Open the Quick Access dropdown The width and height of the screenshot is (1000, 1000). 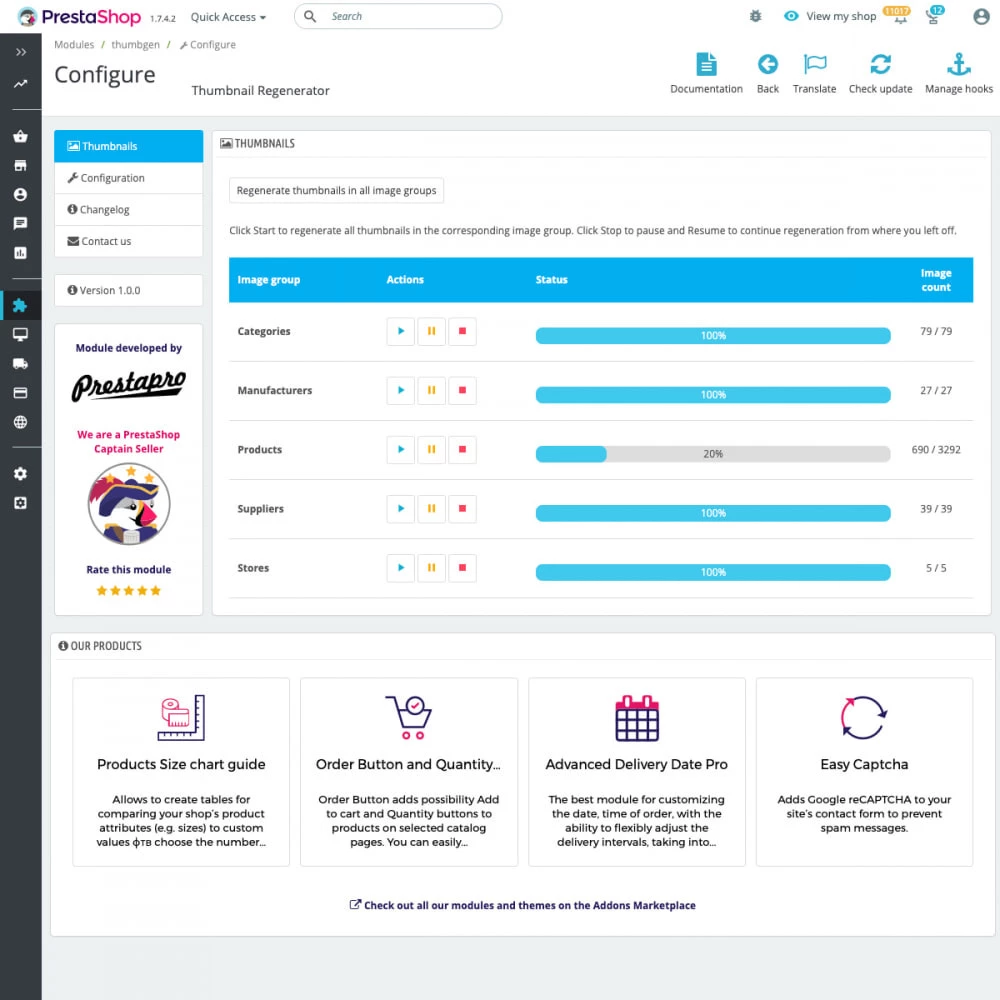pos(228,17)
